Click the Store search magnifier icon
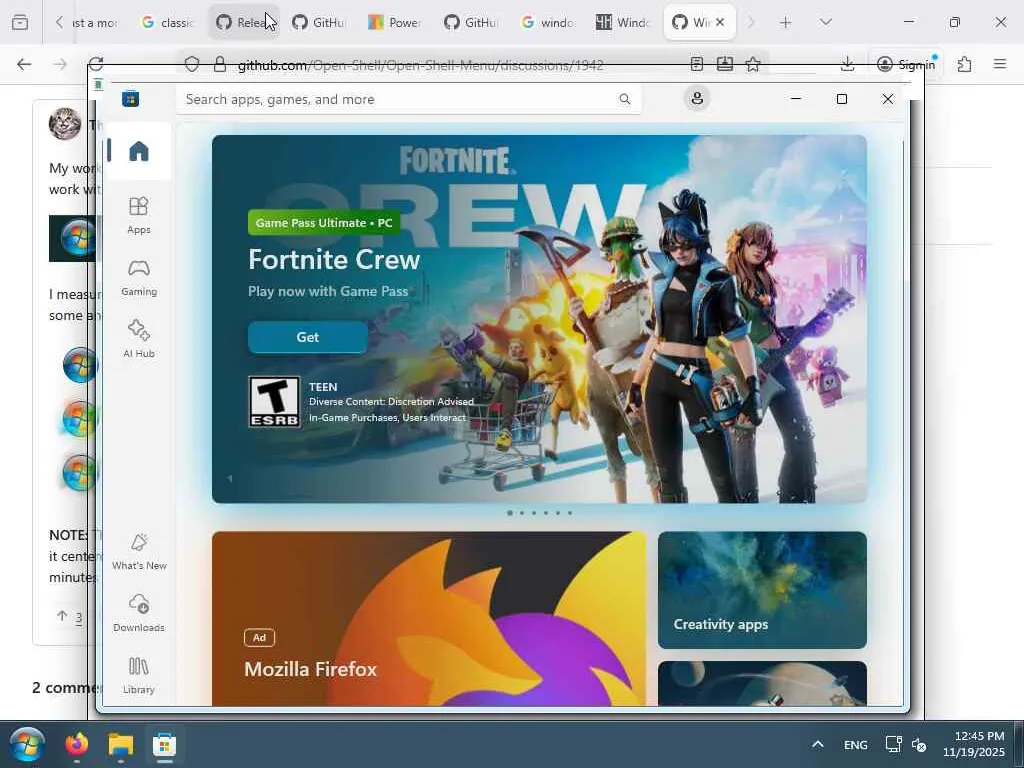1024x768 pixels. 624,99
